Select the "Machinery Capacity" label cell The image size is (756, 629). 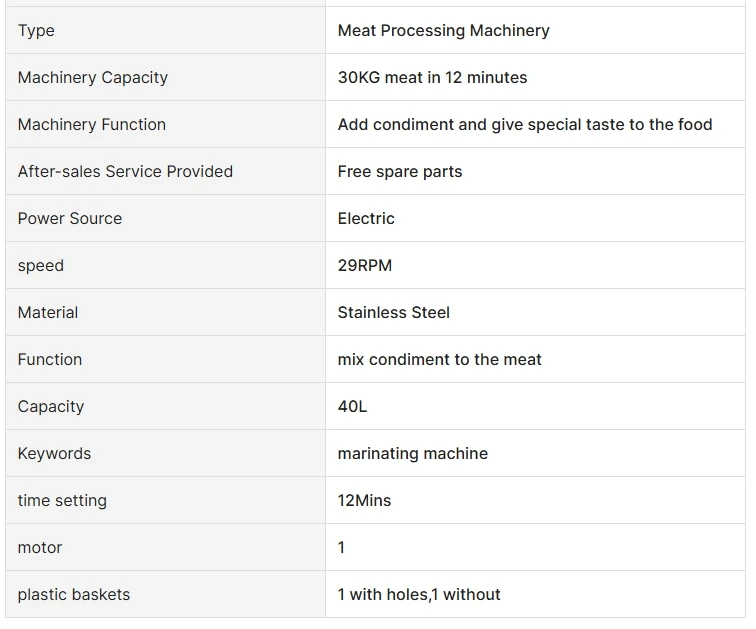(x=93, y=78)
